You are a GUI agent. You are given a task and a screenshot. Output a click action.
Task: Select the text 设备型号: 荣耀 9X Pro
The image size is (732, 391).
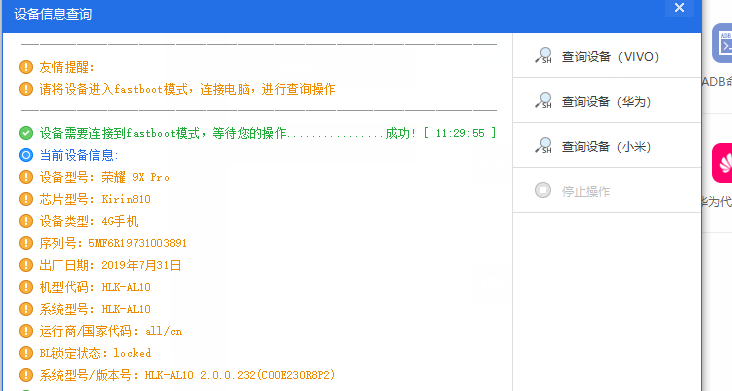tap(105, 177)
